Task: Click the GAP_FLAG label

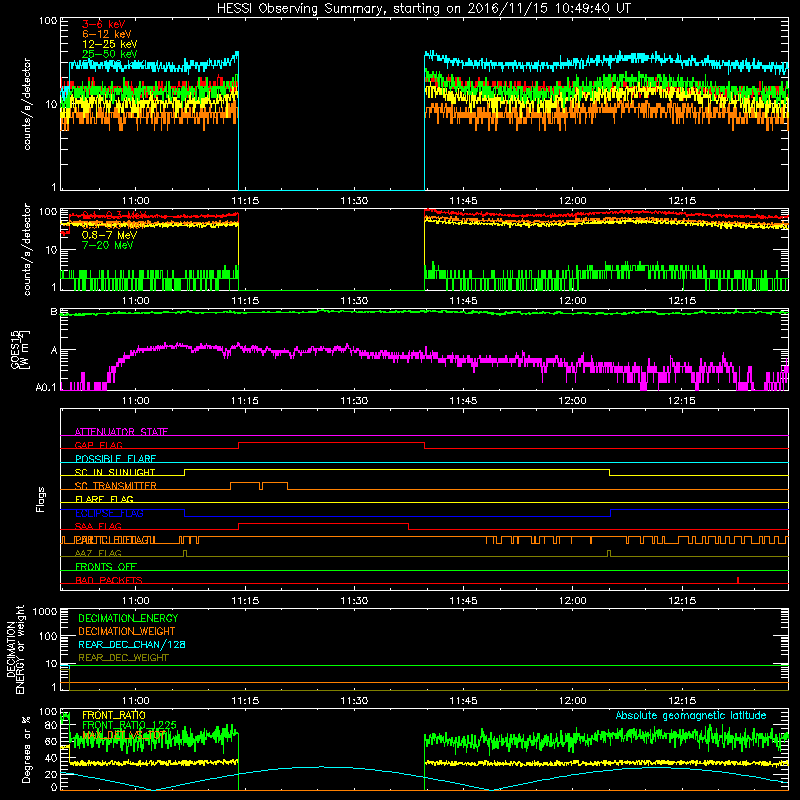Action: click(98, 445)
